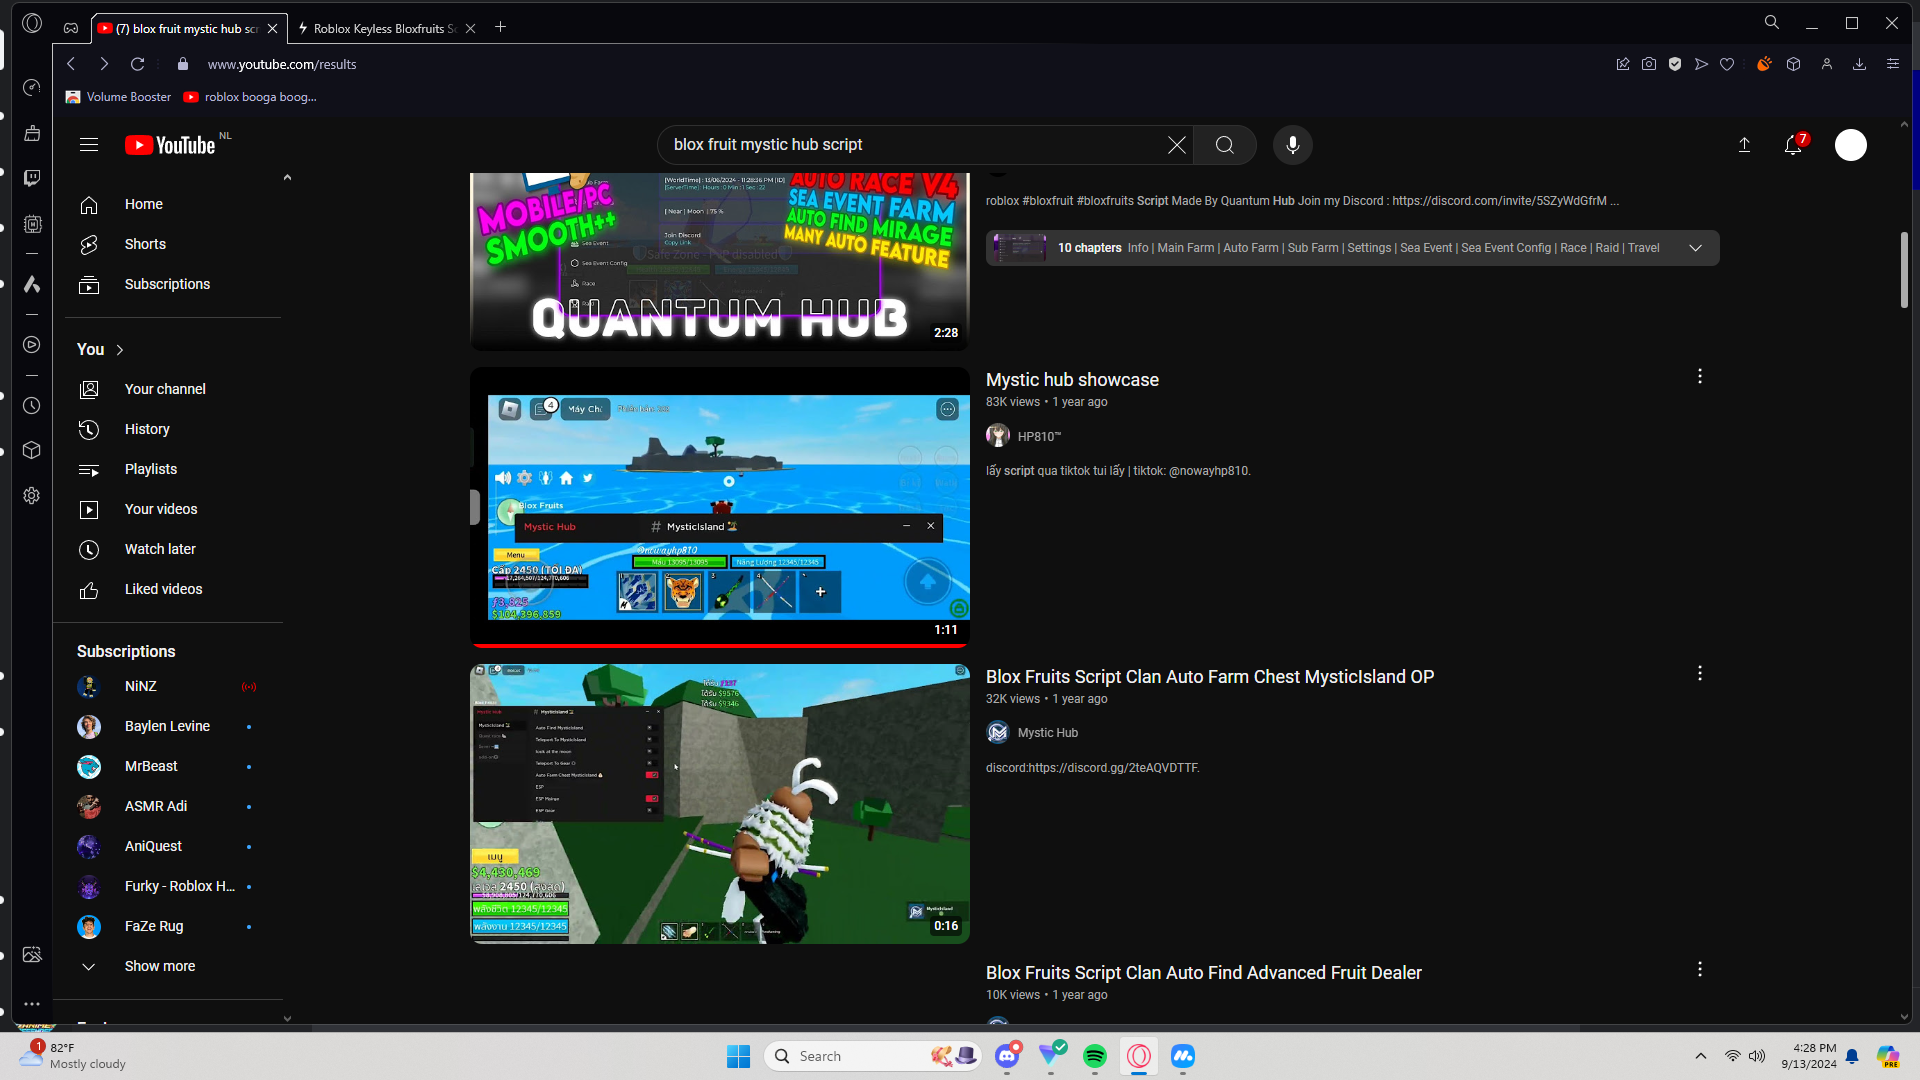Take a snapshot with the camera icon
The height and width of the screenshot is (1080, 1920).
pos(1649,64)
